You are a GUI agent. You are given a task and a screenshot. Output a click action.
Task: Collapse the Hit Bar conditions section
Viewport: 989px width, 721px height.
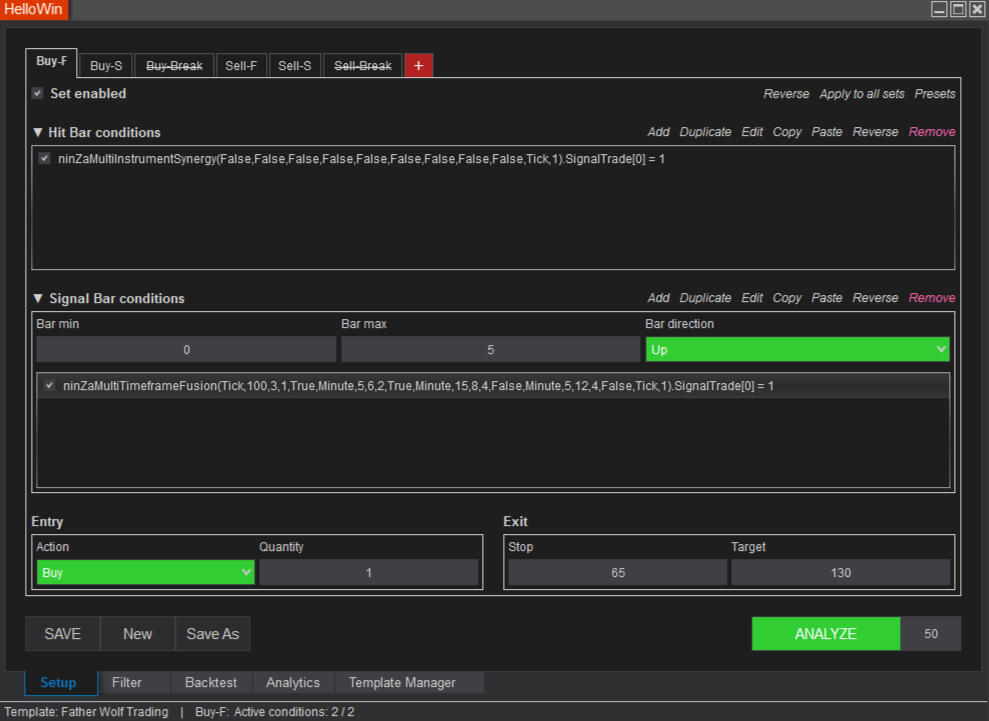click(38, 132)
